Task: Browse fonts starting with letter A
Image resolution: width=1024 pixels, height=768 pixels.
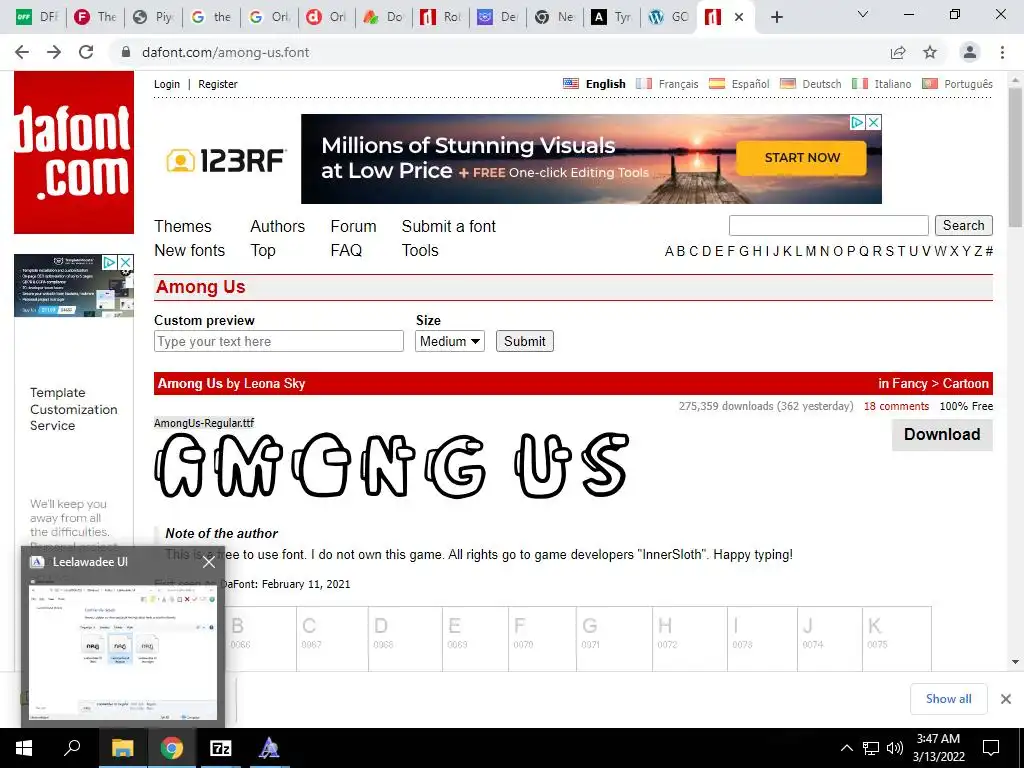Action: tap(669, 251)
